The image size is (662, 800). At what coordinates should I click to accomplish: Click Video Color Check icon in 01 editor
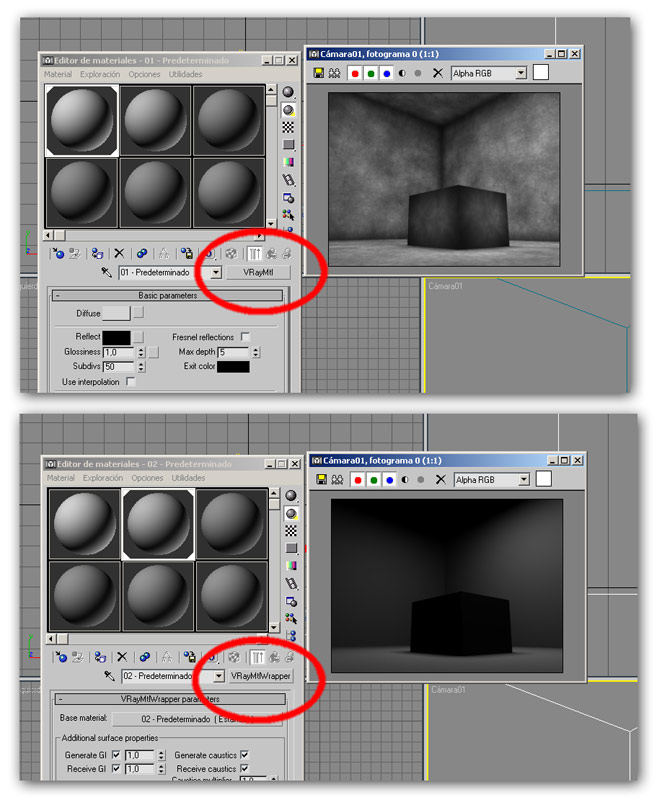[288, 162]
